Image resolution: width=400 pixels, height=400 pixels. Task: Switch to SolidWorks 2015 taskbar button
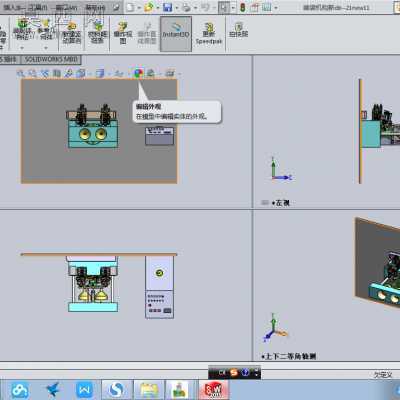[x=213, y=390]
